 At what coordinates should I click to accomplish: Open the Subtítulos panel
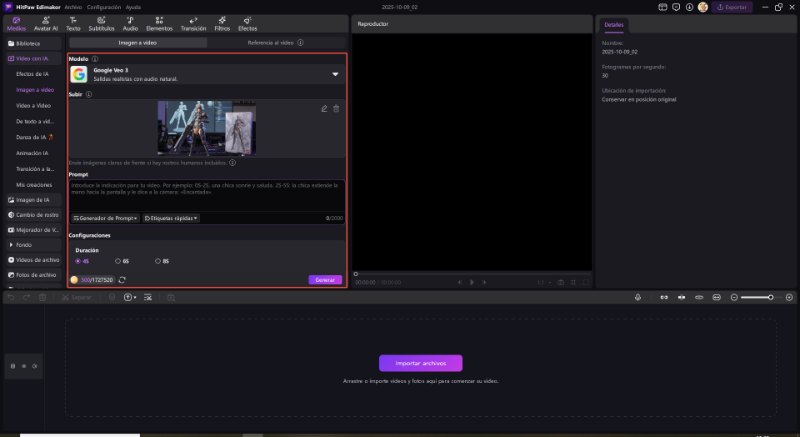(101, 24)
